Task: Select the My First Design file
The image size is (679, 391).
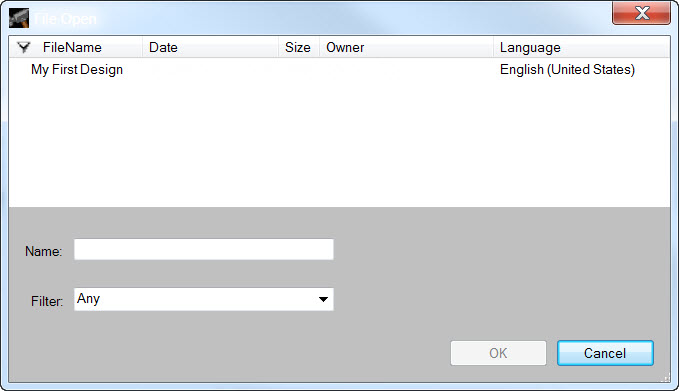Action: 77,69
